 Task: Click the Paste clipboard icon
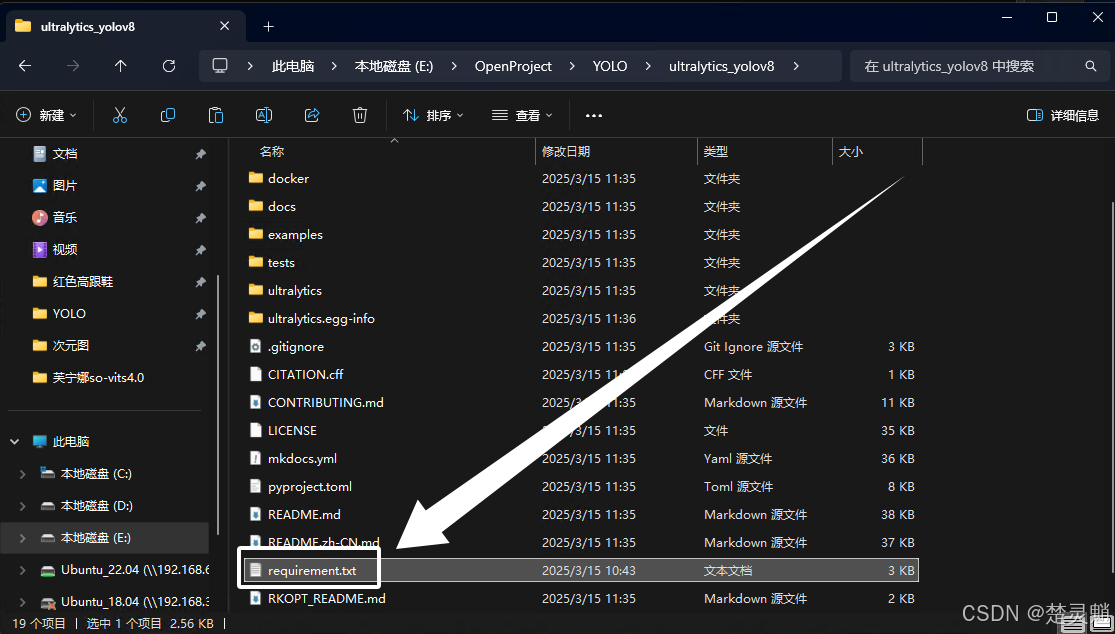tap(216, 115)
